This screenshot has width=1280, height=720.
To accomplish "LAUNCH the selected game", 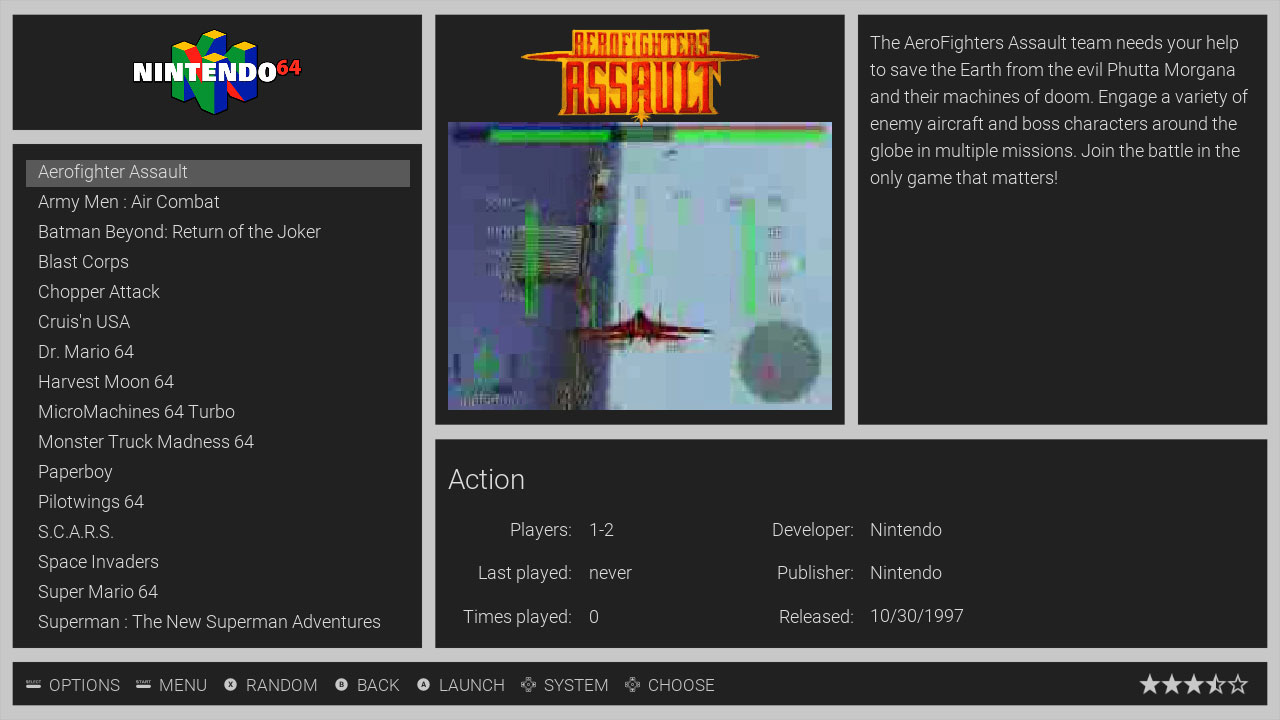I will coord(472,685).
